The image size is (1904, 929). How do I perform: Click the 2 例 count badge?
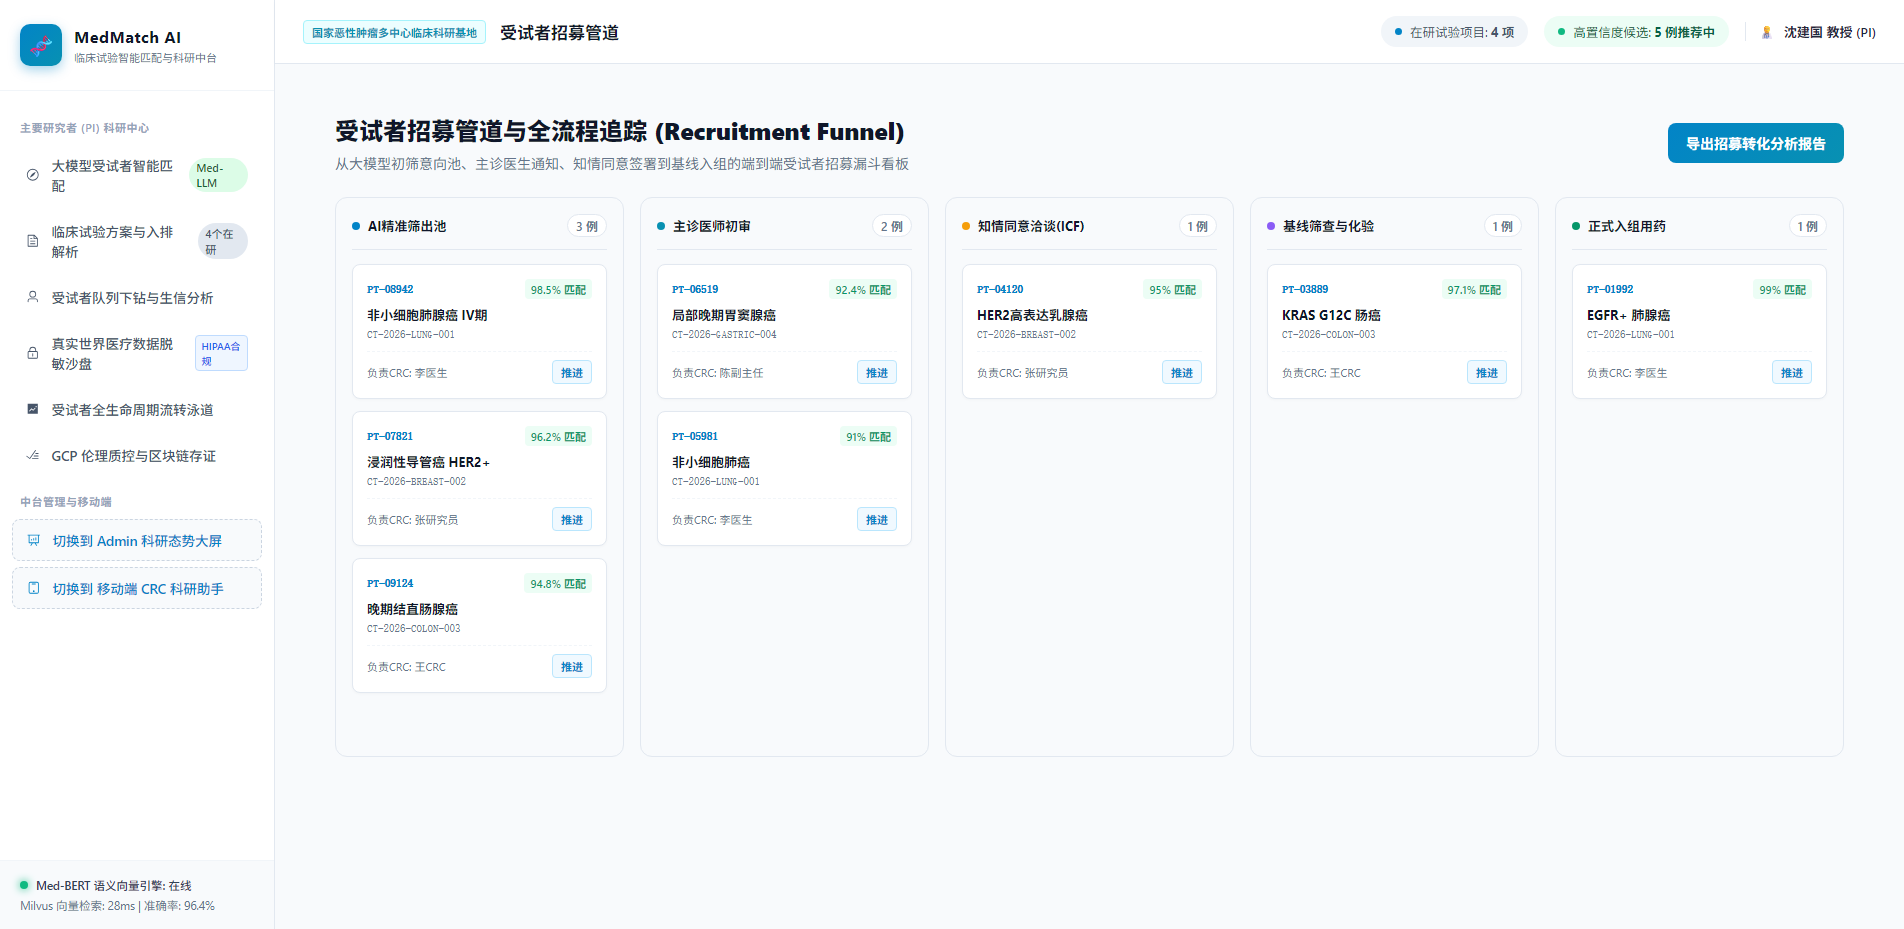coord(892,226)
